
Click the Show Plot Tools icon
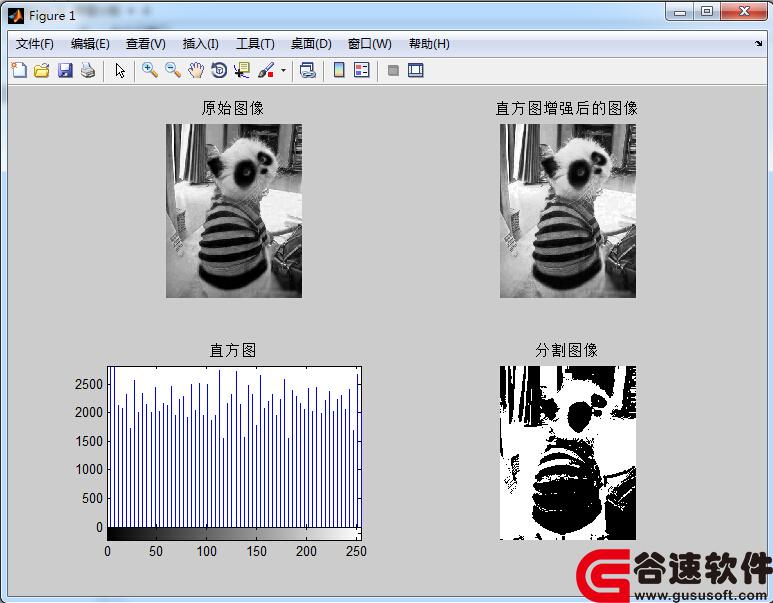[416, 70]
